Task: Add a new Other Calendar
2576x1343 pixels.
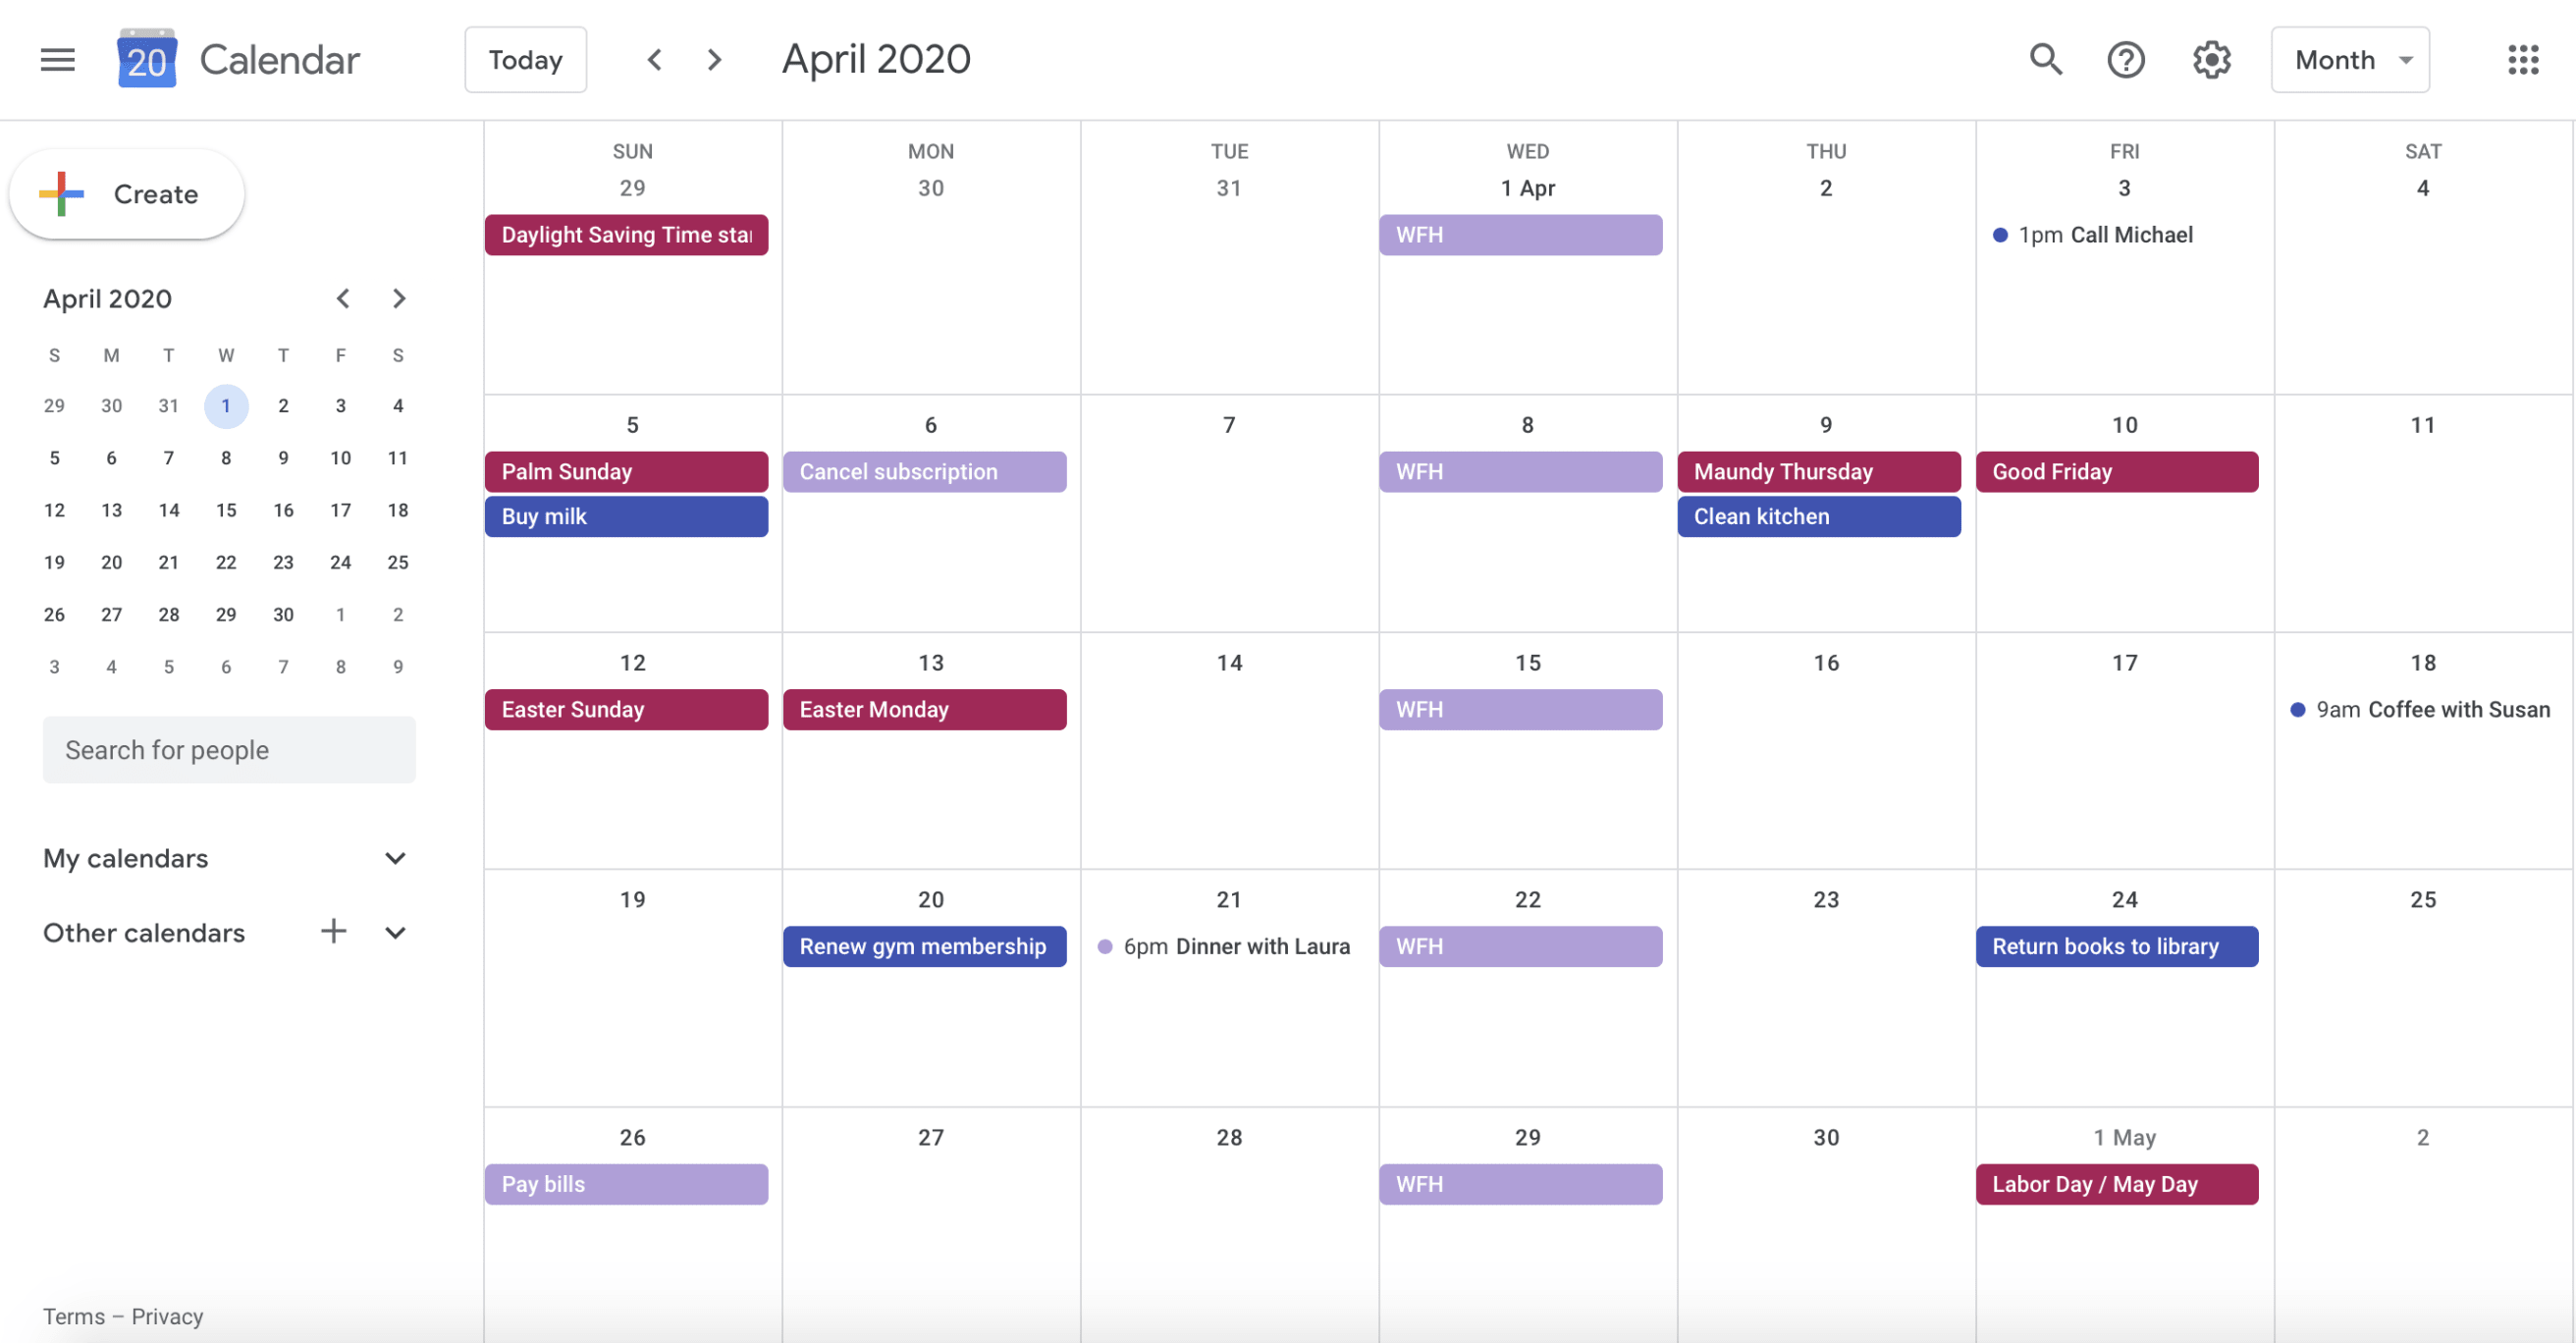Action: click(x=332, y=933)
